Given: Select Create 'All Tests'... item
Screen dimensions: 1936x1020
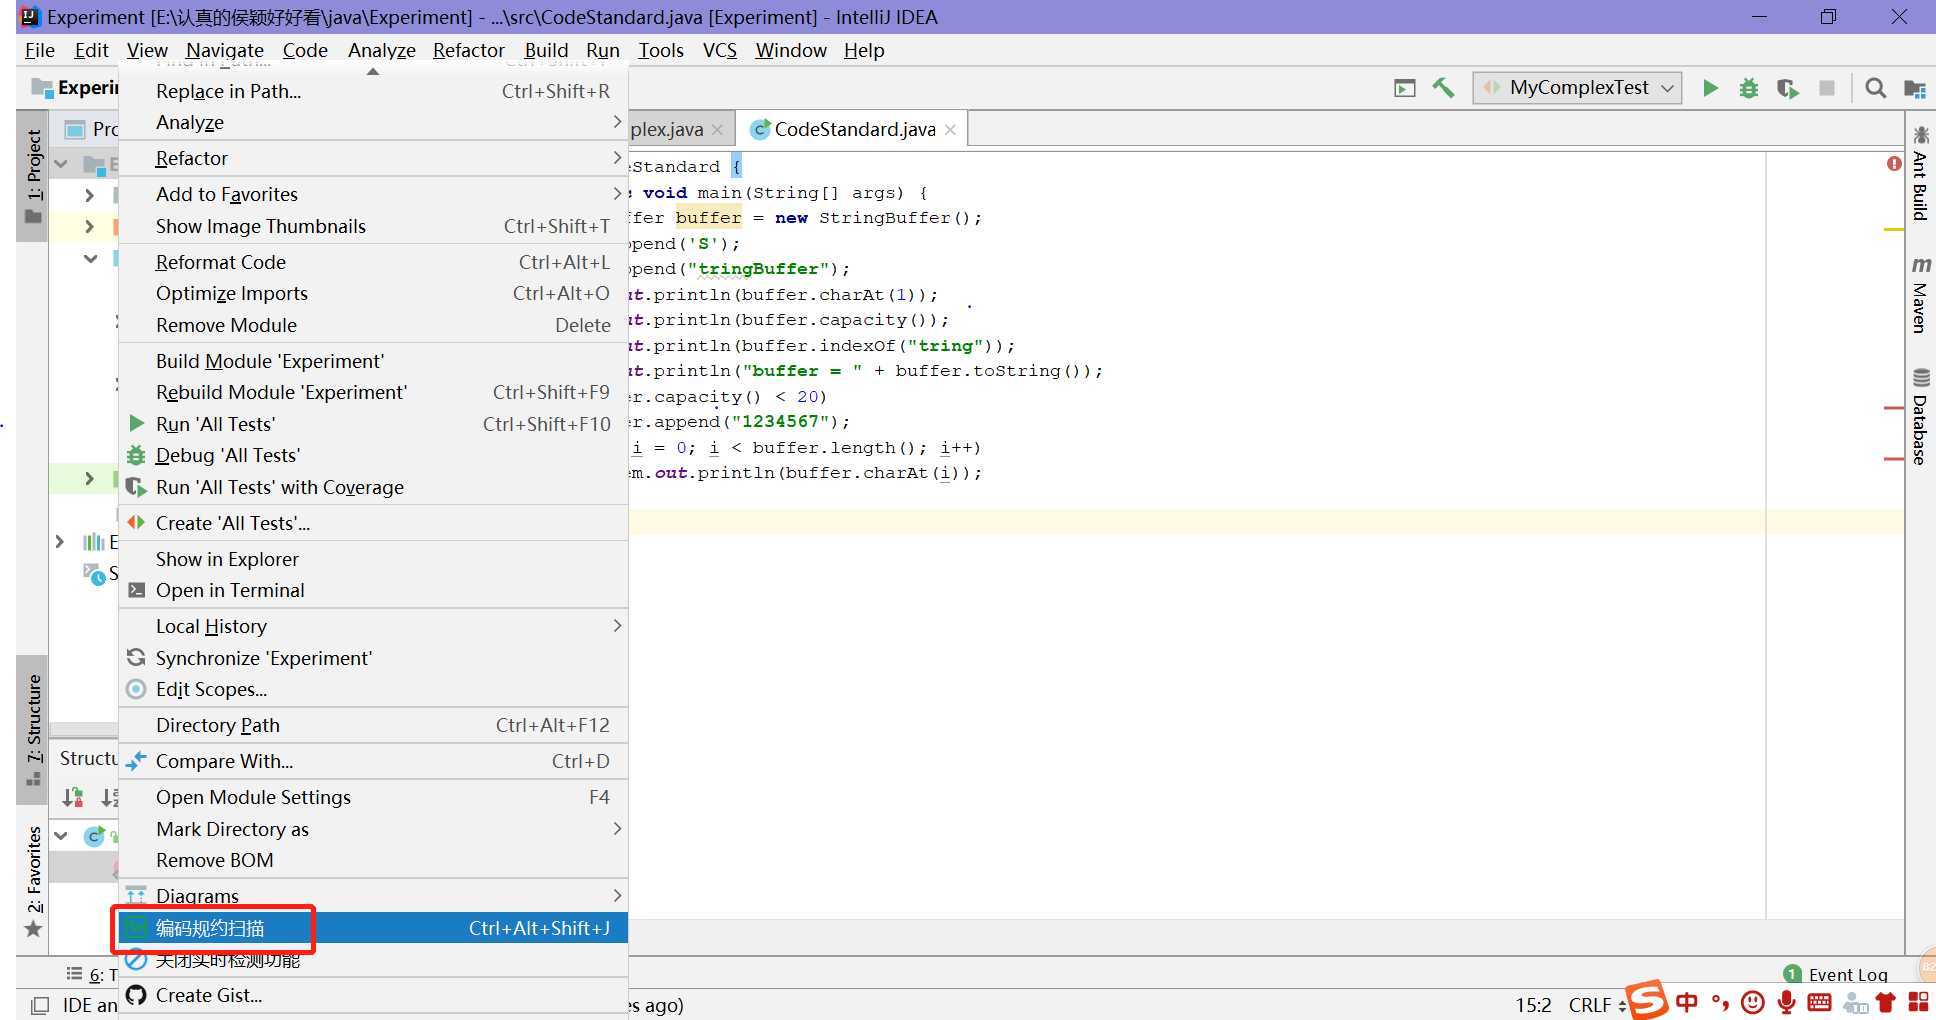Looking at the screenshot, I should click(x=373, y=523).
